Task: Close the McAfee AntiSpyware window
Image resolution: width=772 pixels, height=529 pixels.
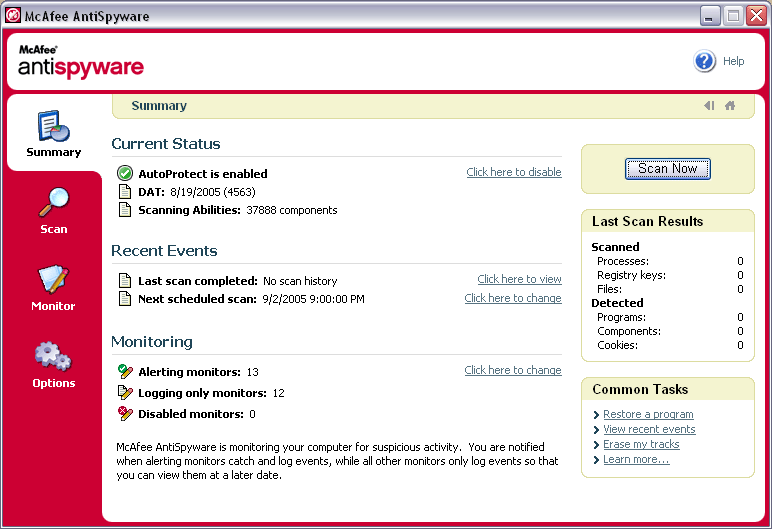Action: (756, 16)
